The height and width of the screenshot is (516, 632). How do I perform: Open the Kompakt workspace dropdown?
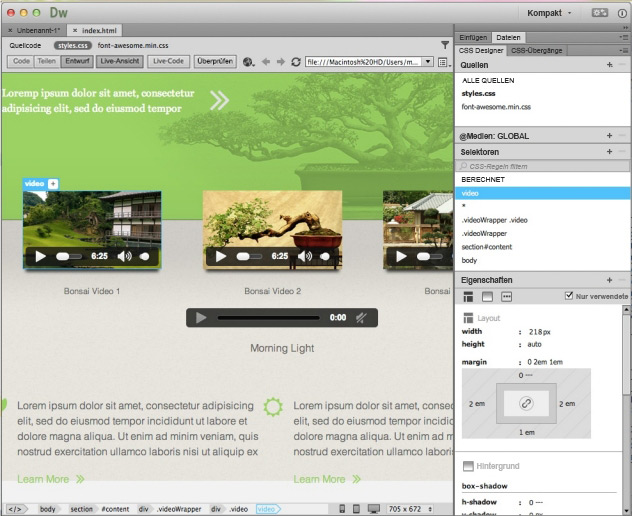pos(549,13)
